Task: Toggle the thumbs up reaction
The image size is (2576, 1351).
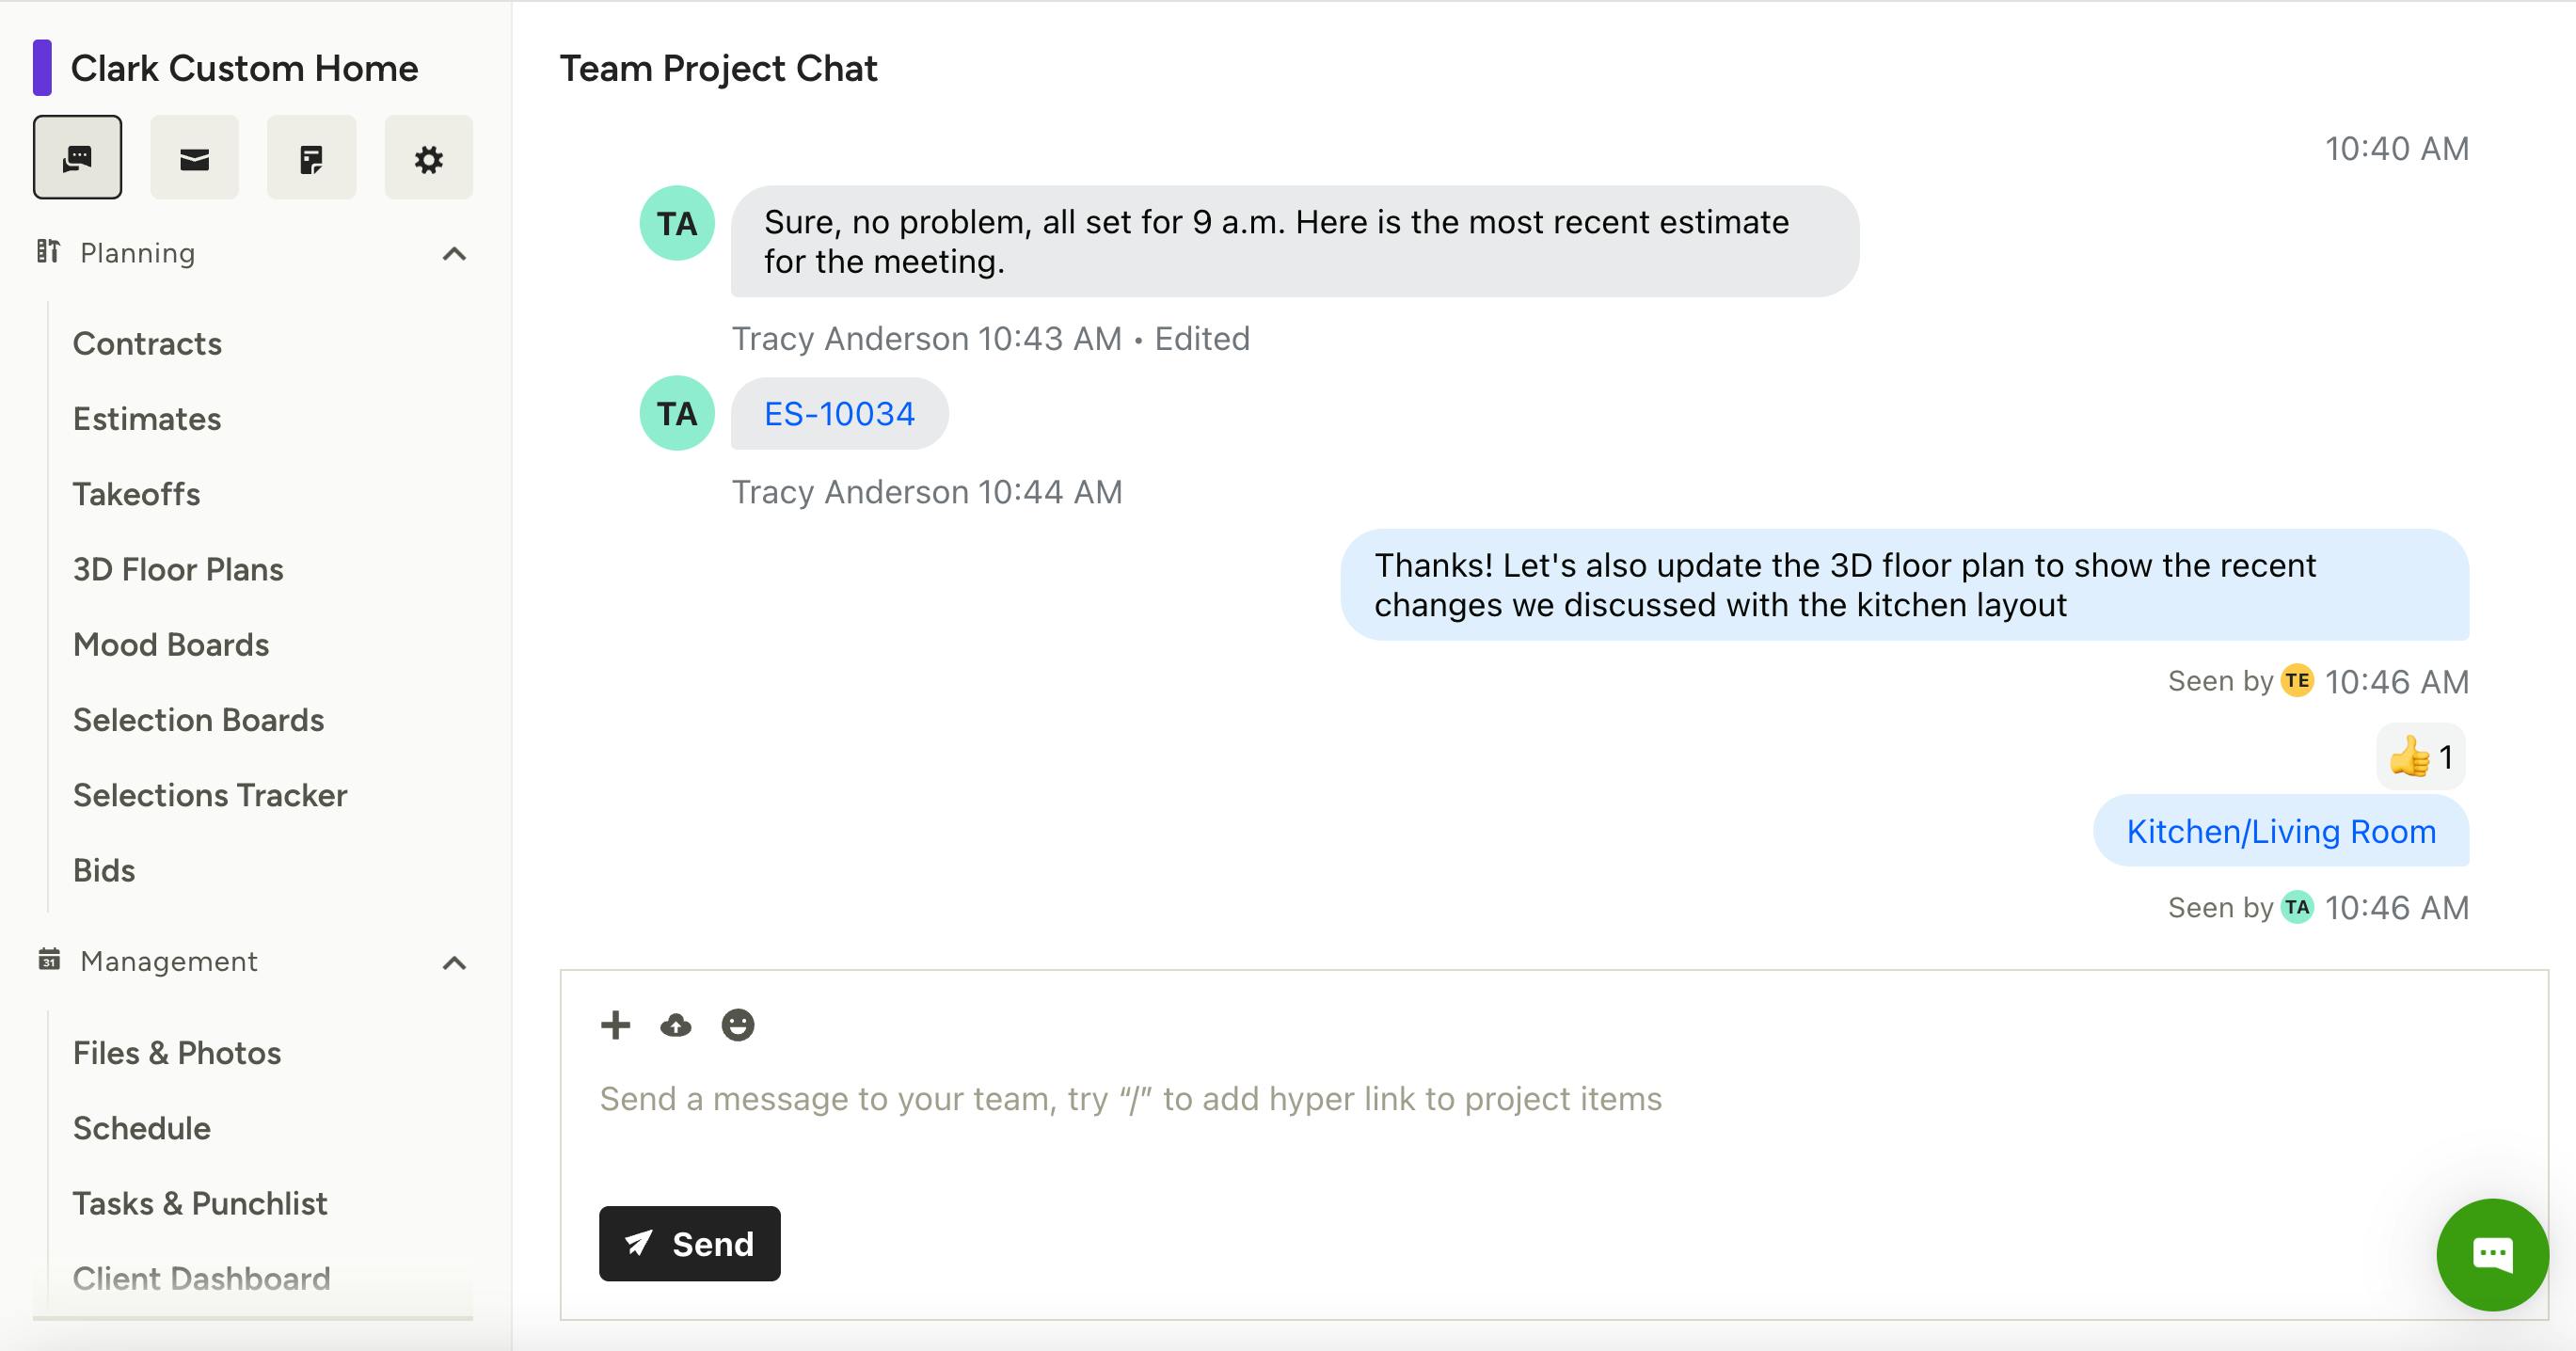Action: coord(2420,757)
